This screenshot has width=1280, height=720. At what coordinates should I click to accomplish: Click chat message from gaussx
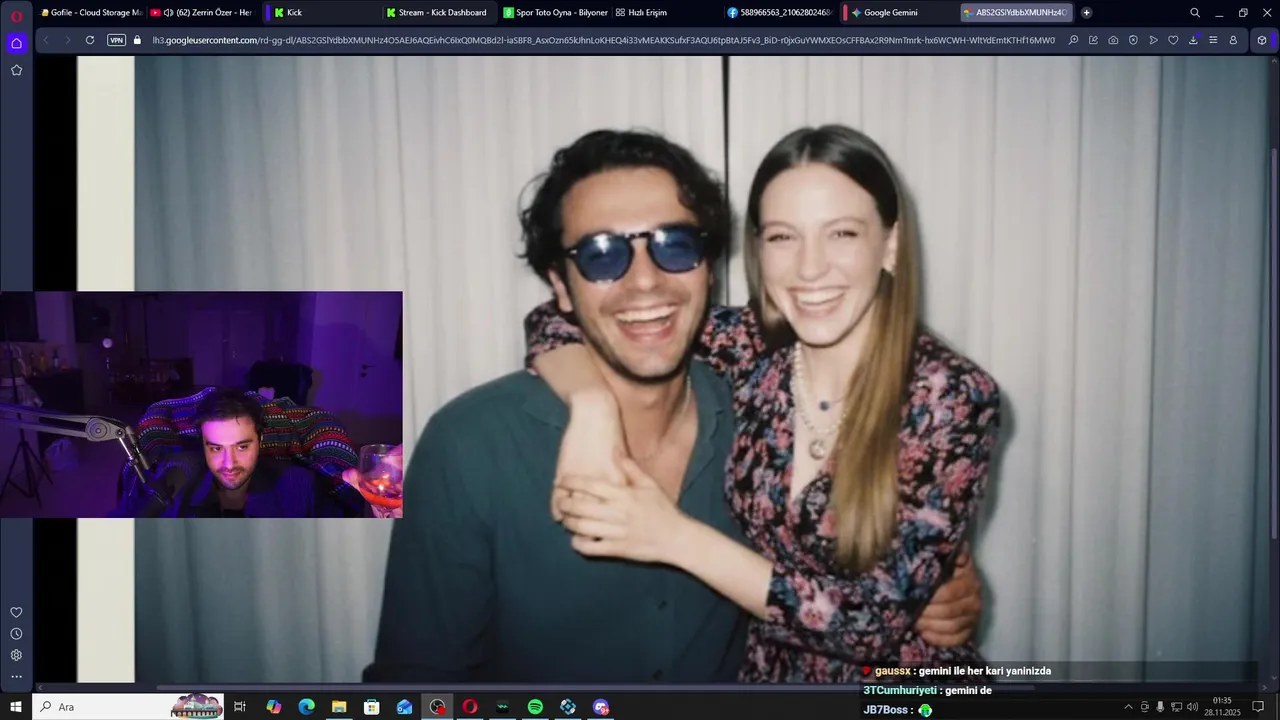tap(956, 671)
